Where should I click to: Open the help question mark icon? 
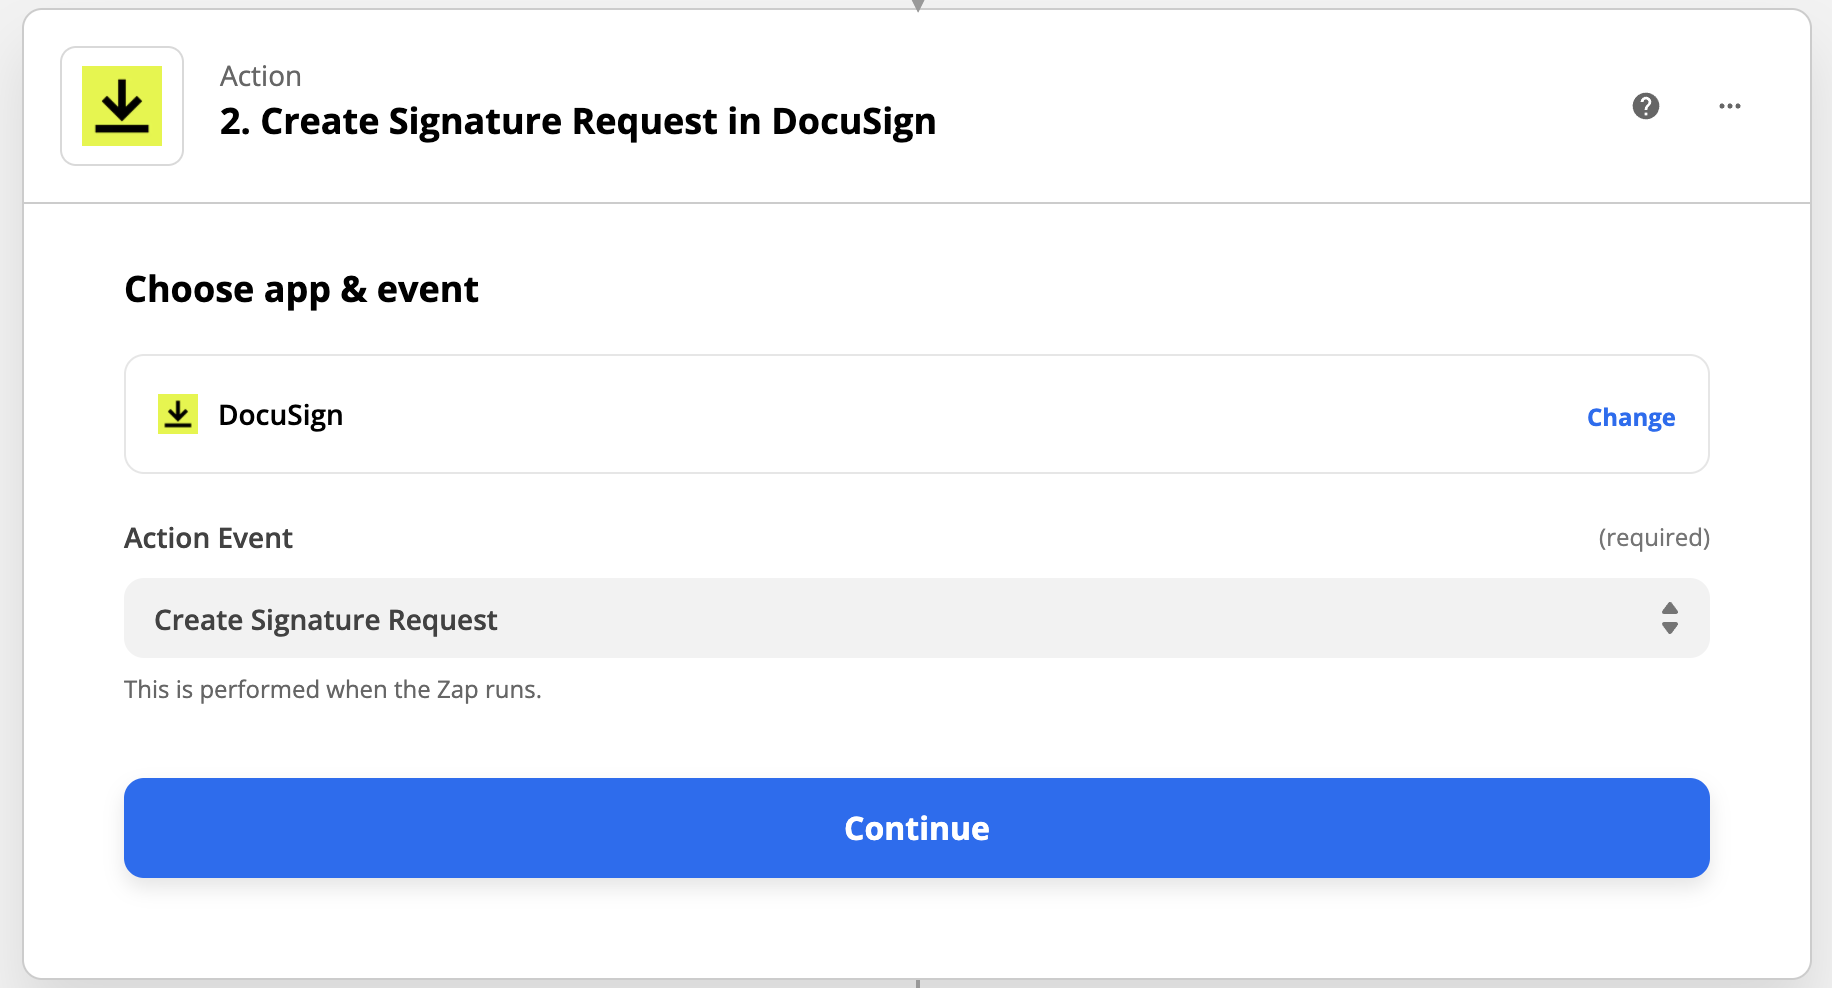(x=1647, y=105)
